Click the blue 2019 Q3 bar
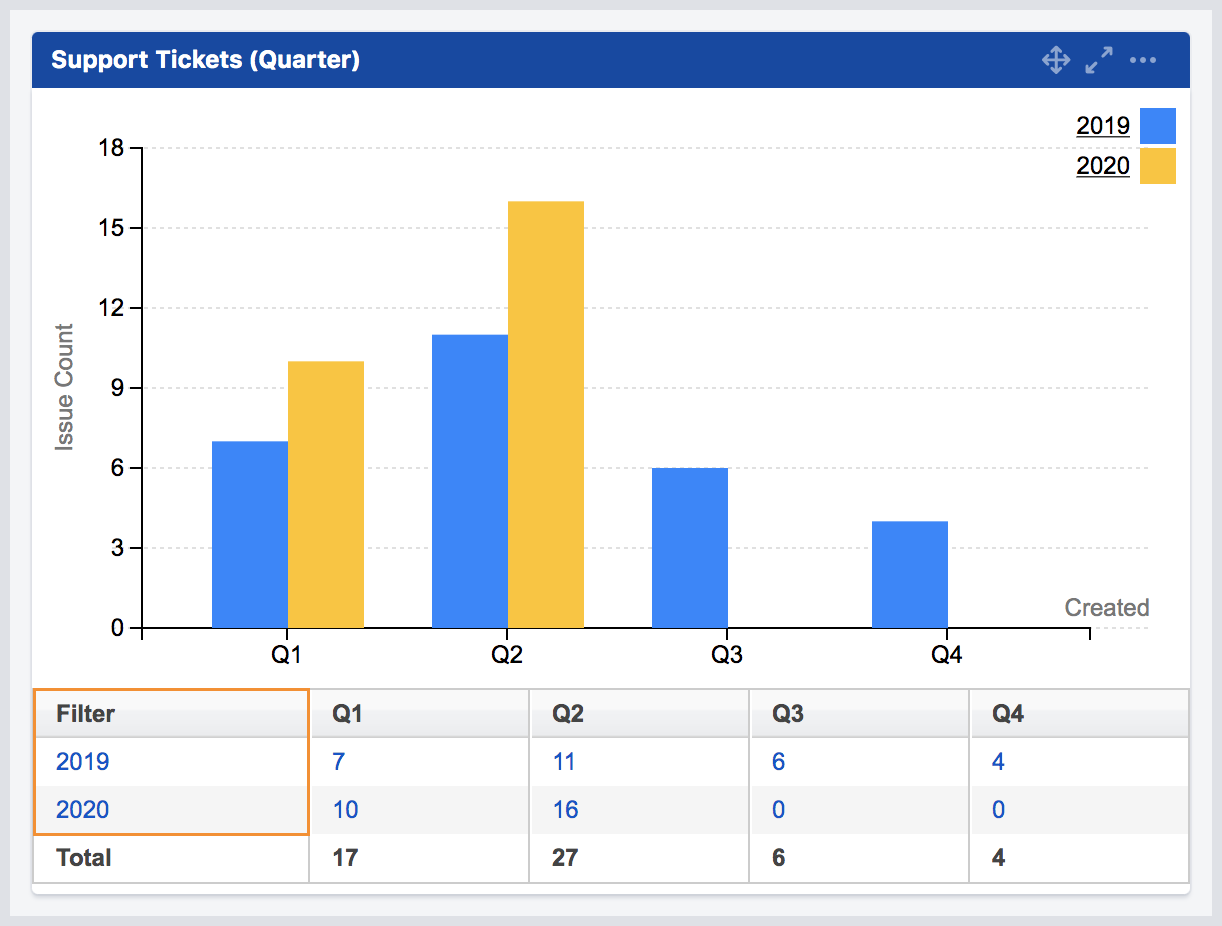Viewport: 1222px width, 926px height. click(x=690, y=548)
